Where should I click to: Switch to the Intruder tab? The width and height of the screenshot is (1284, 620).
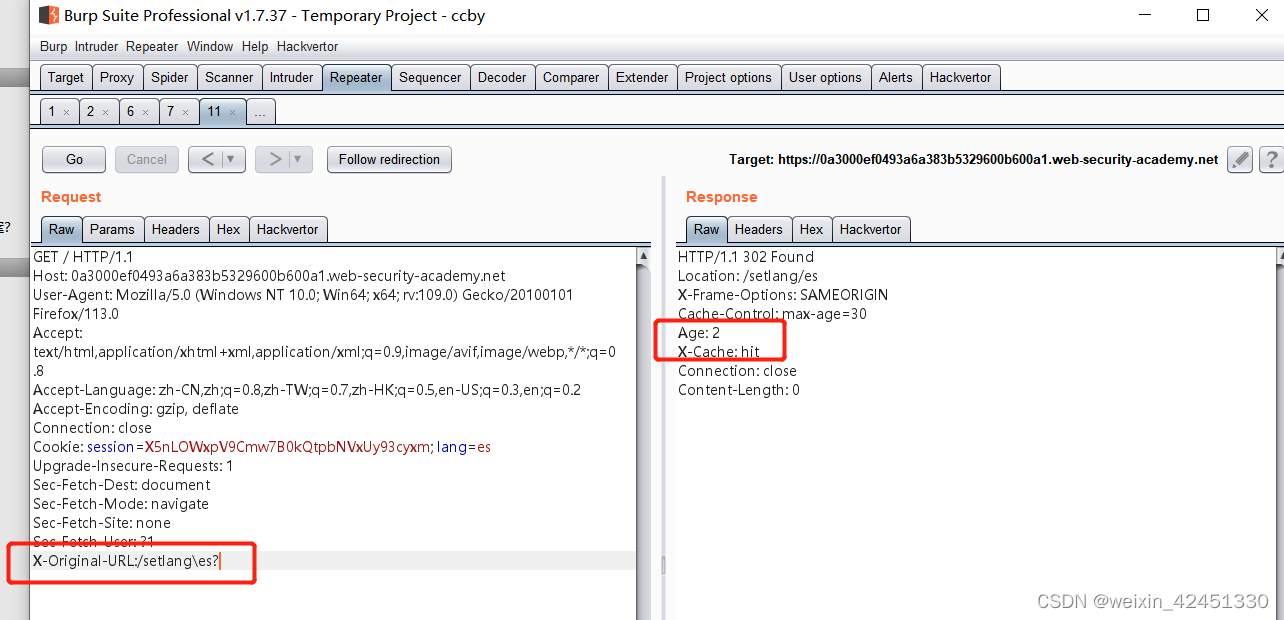click(x=291, y=78)
